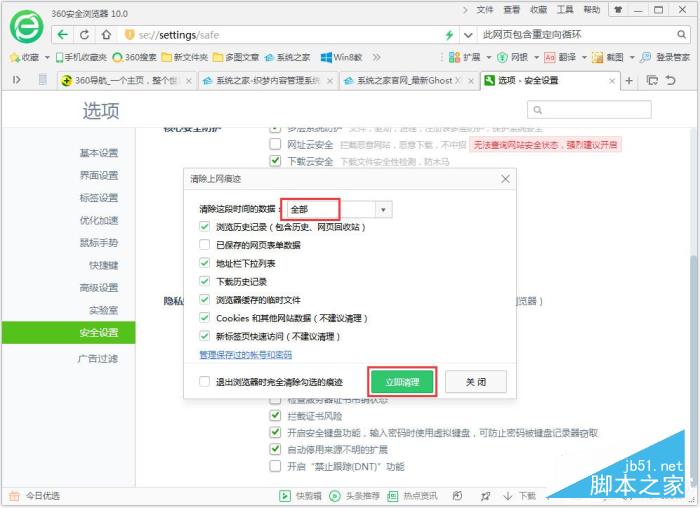Open 头条推荐 in status bar
The height and width of the screenshot is (508, 700).
click(x=354, y=496)
